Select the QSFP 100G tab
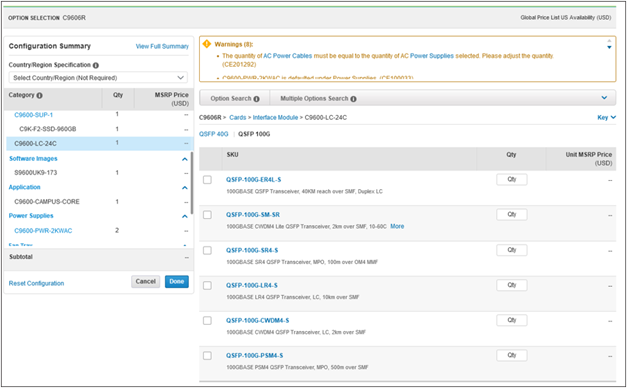Image resolution: width=627 pixels, height=388 pixels. [x=254, y=134]
